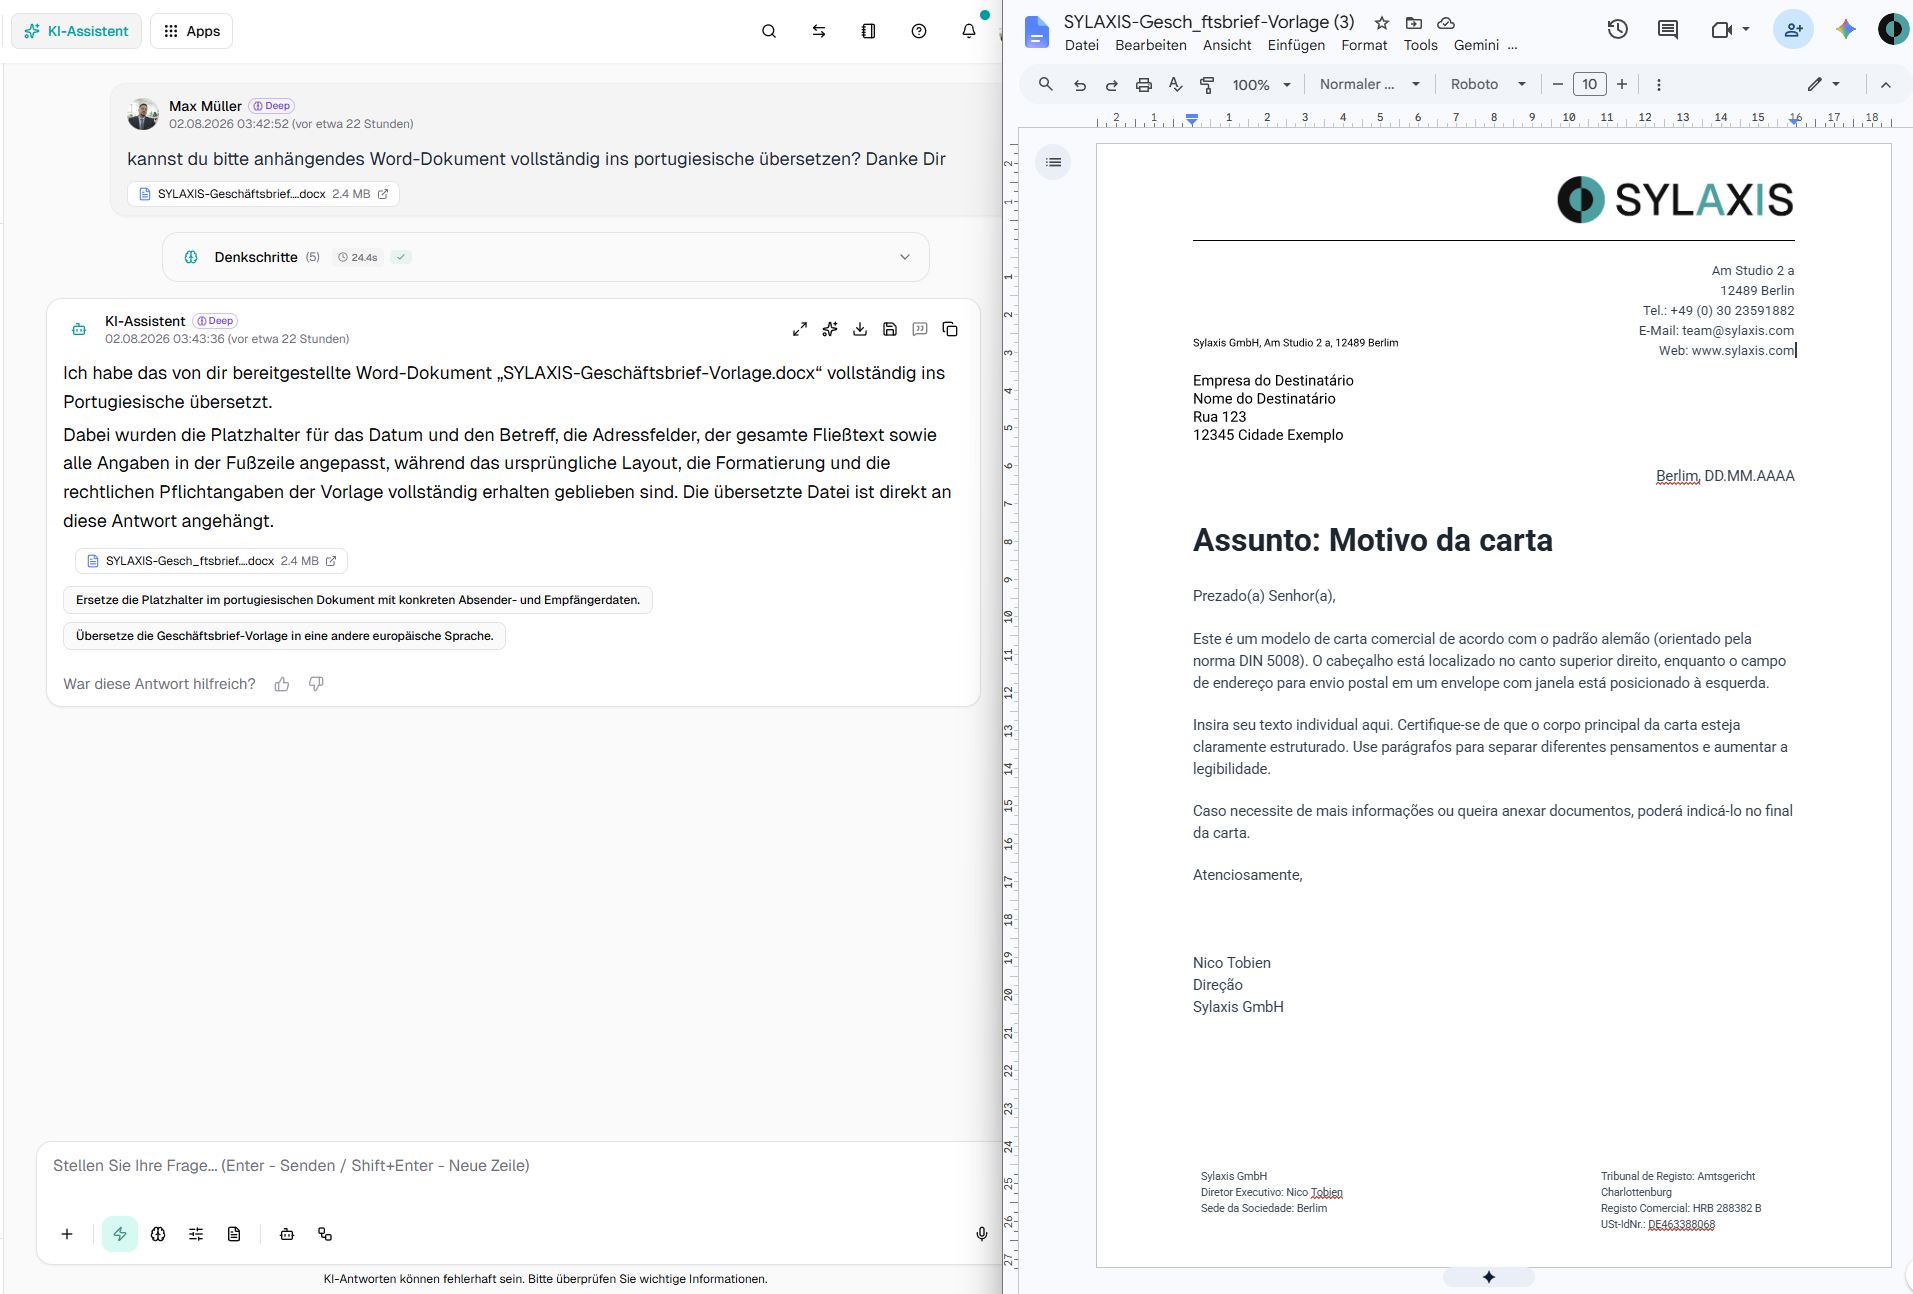Redo action in Docs toolbar
Image resolution: width=1913 pixels, height=1294 pixels.
point(1112,85)
